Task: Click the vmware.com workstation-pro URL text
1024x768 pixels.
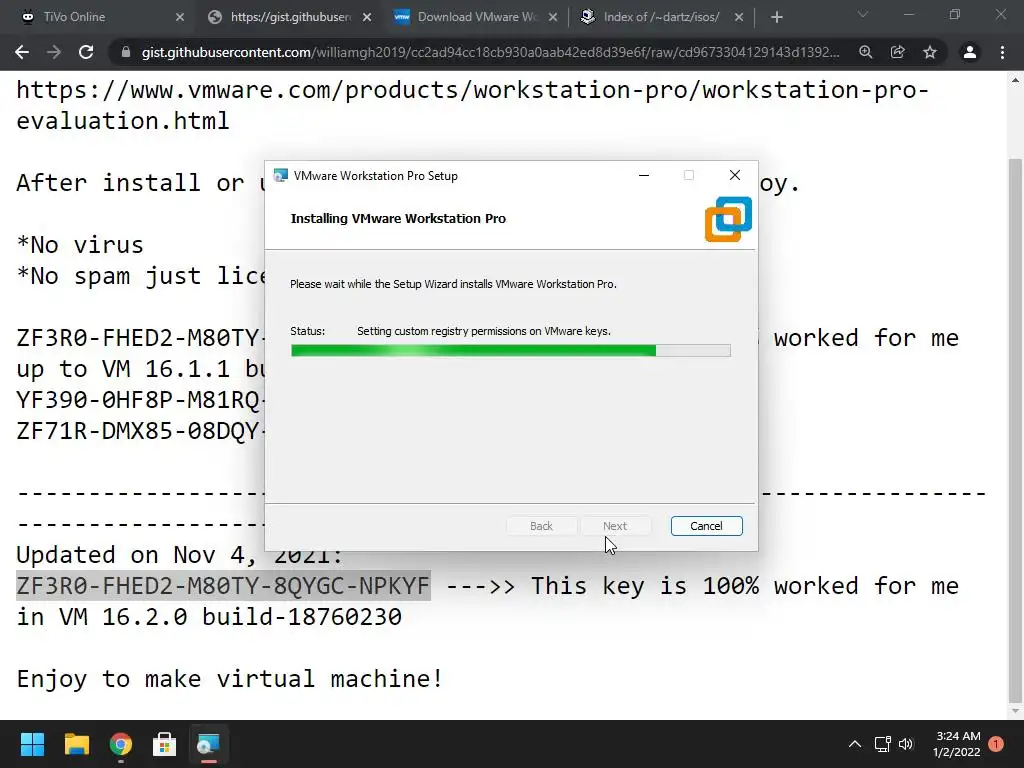Action: [472, 105]
